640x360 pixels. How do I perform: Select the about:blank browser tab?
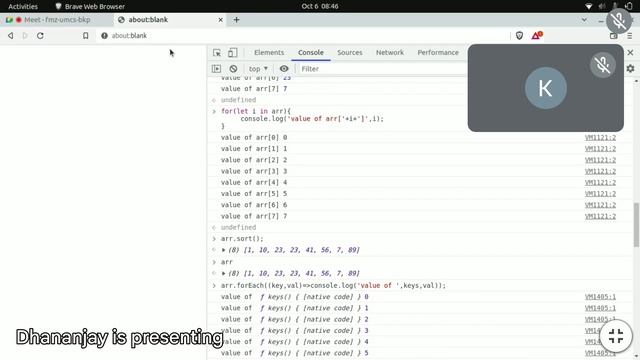[x=169, y=20]
